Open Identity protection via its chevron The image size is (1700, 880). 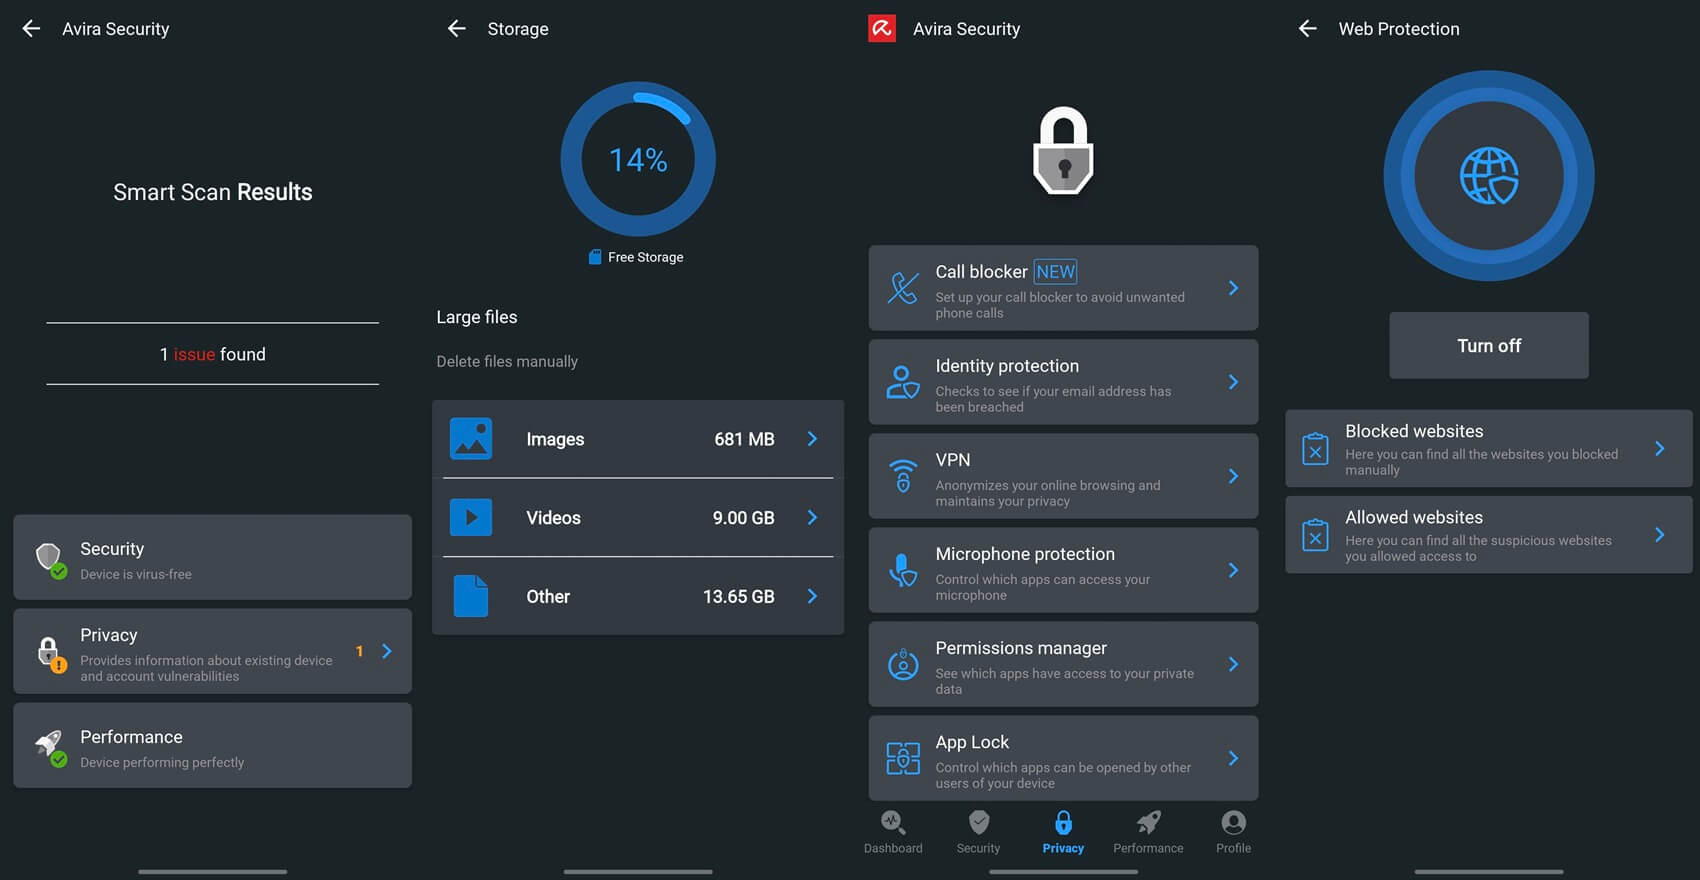coord(1233,382)
